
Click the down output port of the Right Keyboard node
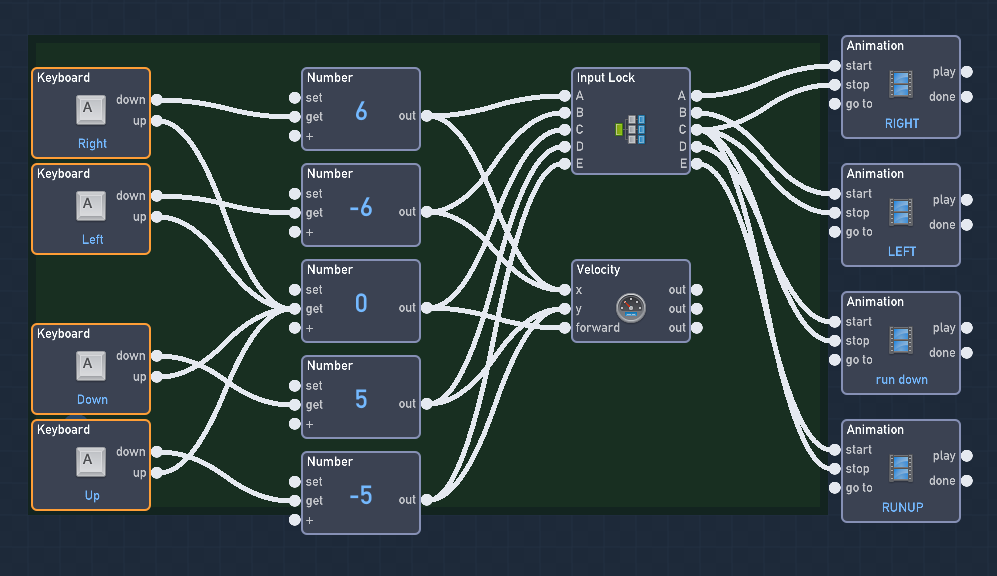[x=156, y=99]
